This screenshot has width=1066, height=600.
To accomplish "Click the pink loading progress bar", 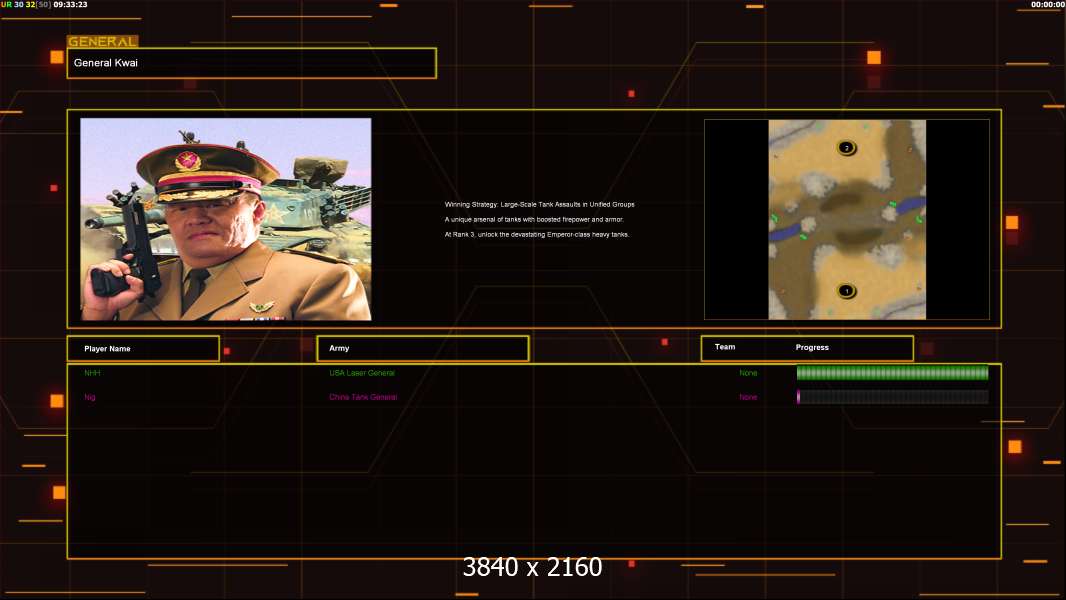I will click(x=892, y=397).
